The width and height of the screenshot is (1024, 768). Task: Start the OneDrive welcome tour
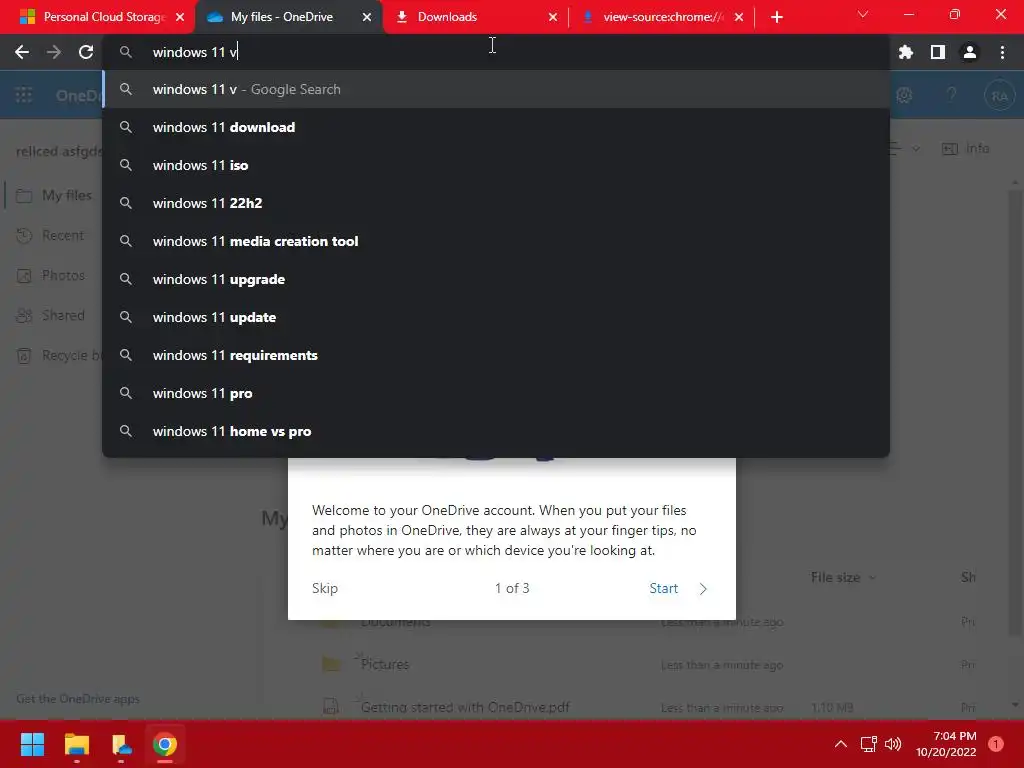click(x=664, y=588)
